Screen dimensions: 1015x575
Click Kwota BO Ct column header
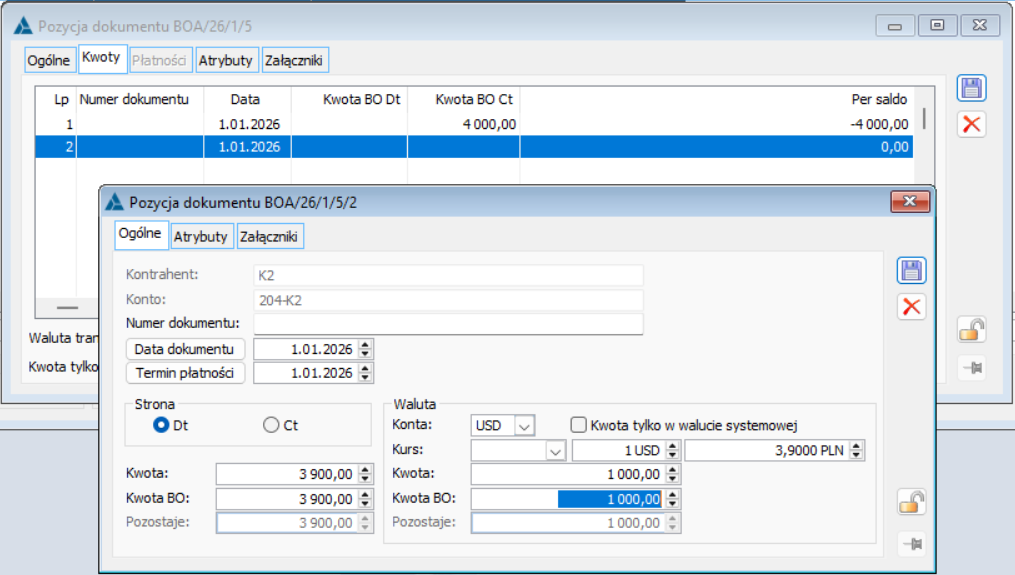coord(463,100)
